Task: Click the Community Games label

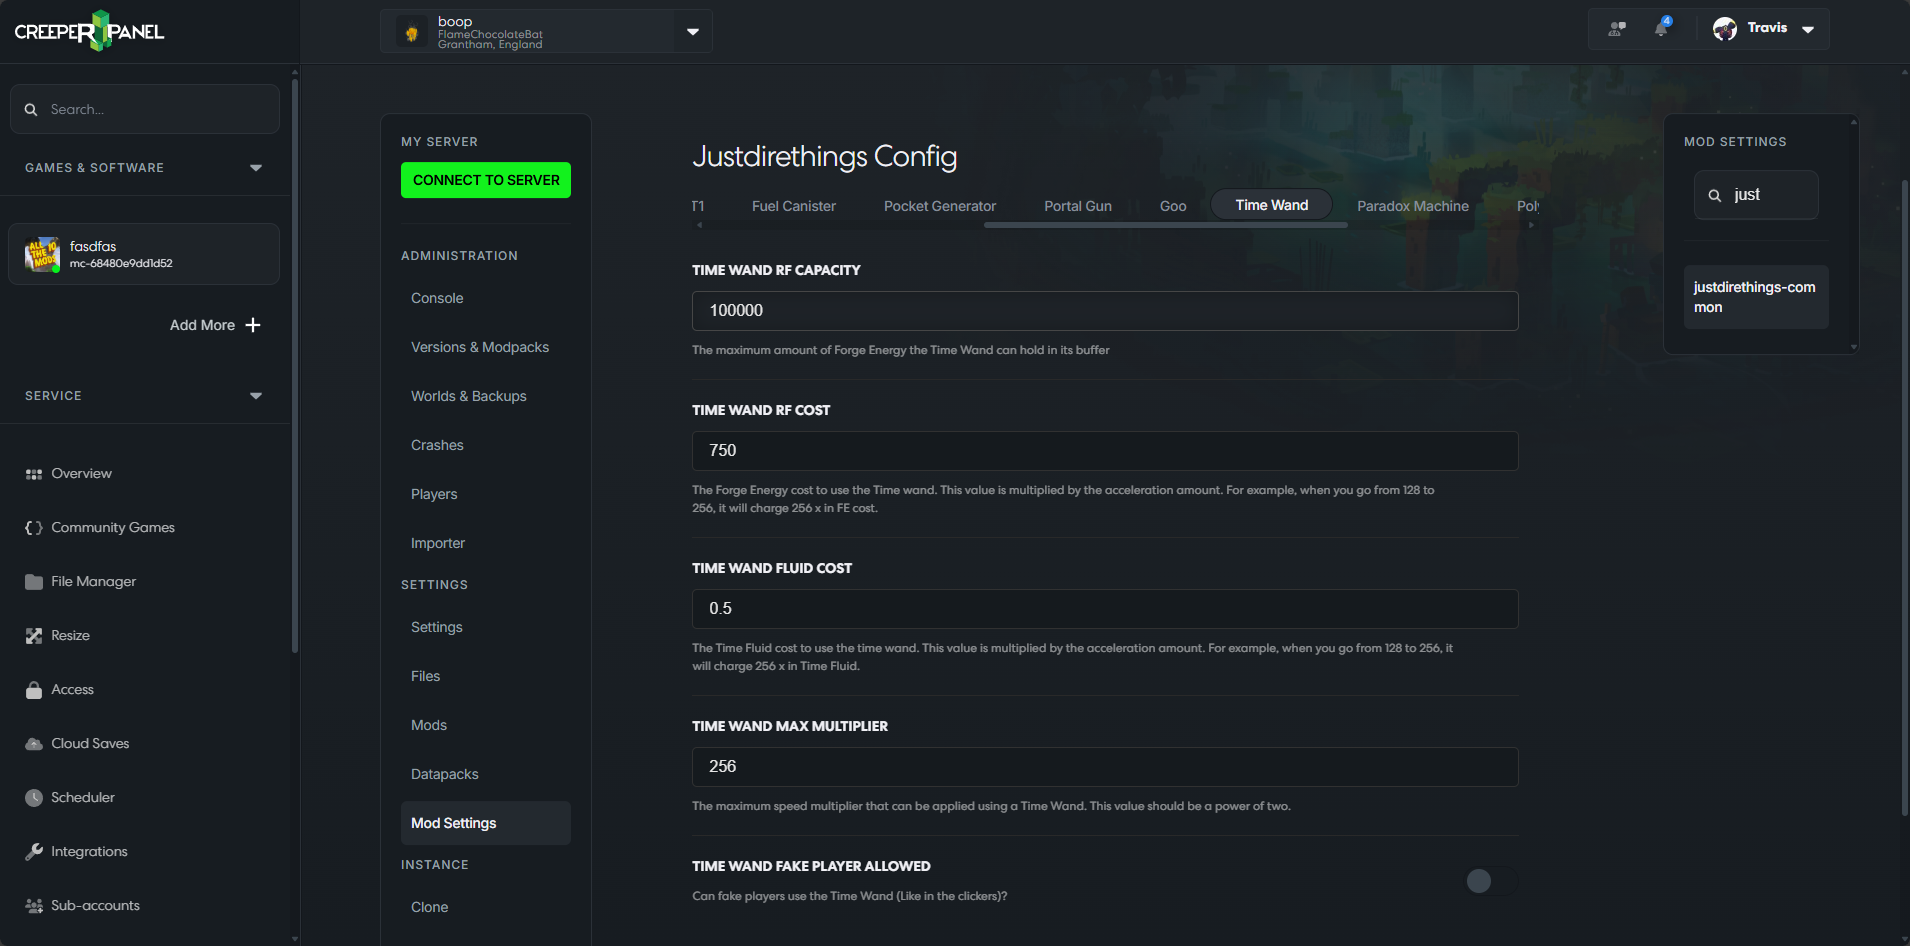Action: (x=113, y=528)
